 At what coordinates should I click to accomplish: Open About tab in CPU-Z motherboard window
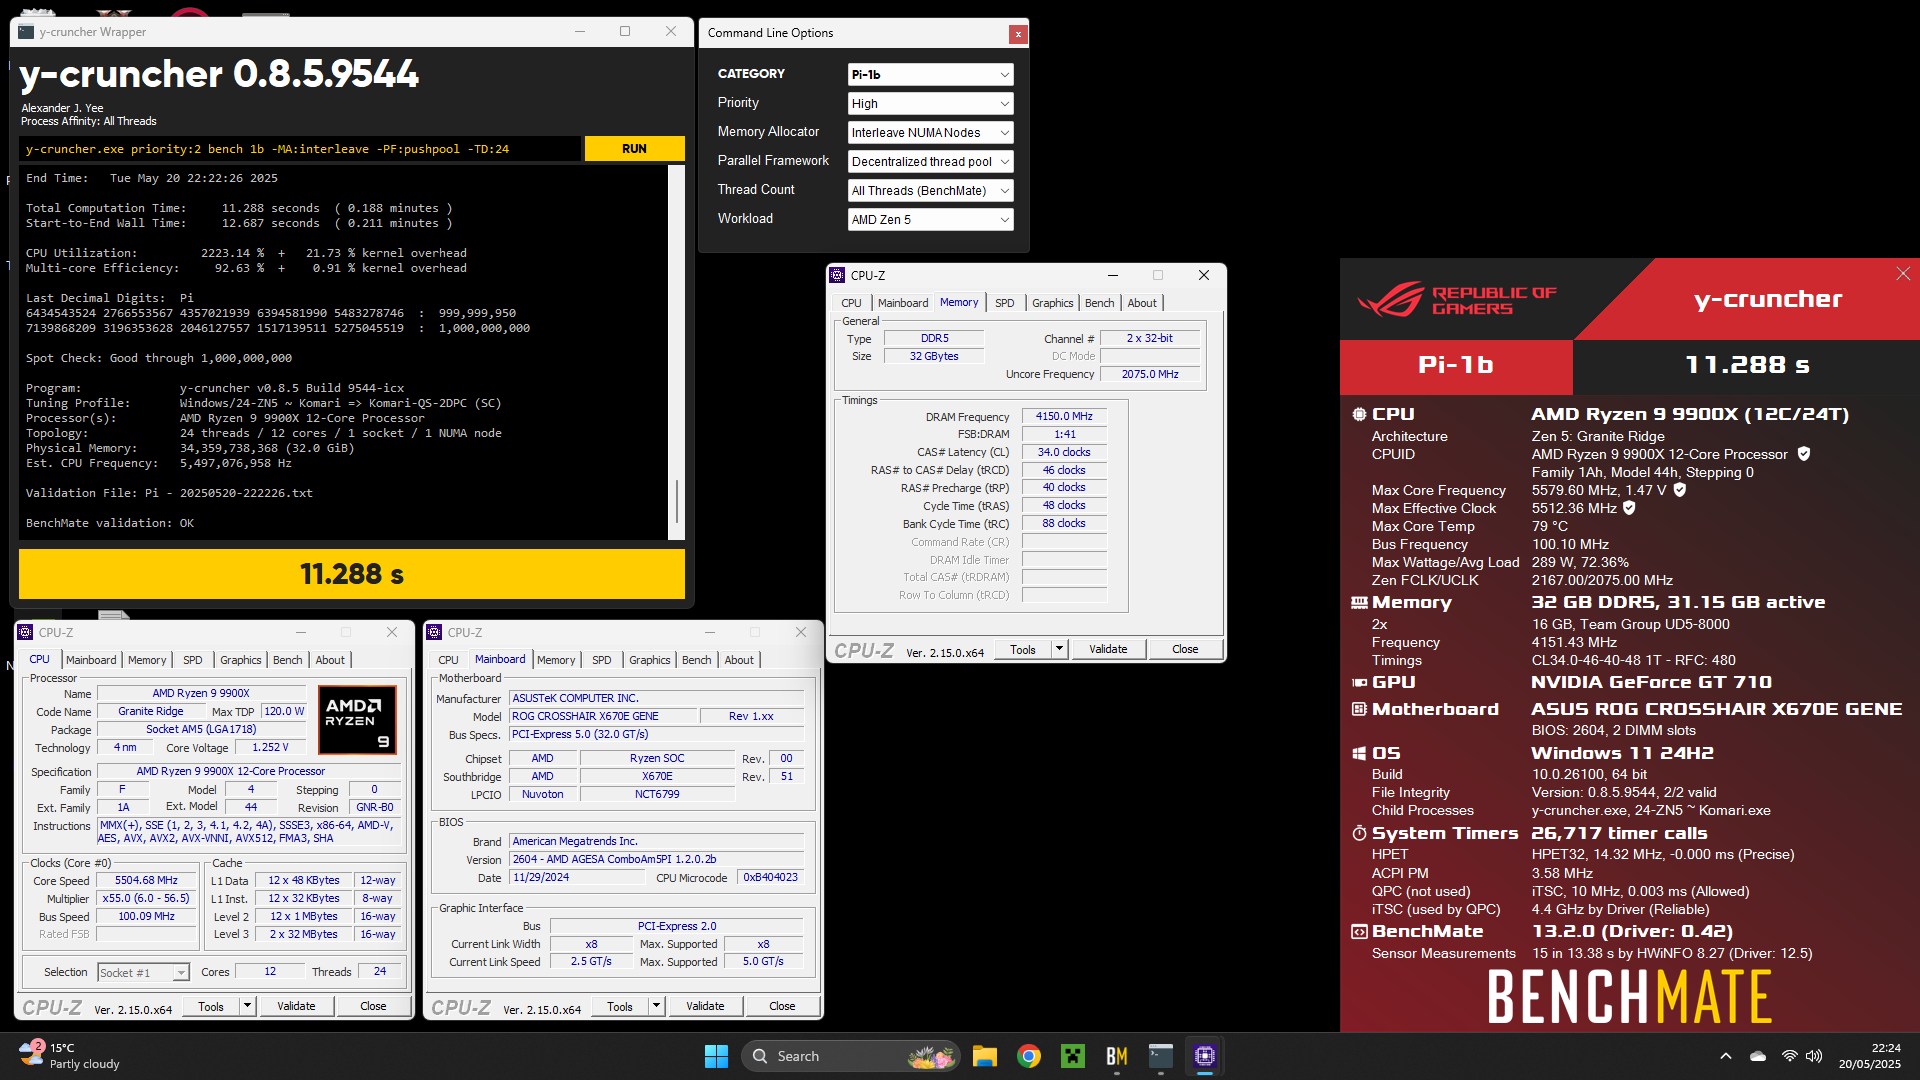tap(739, 660)
